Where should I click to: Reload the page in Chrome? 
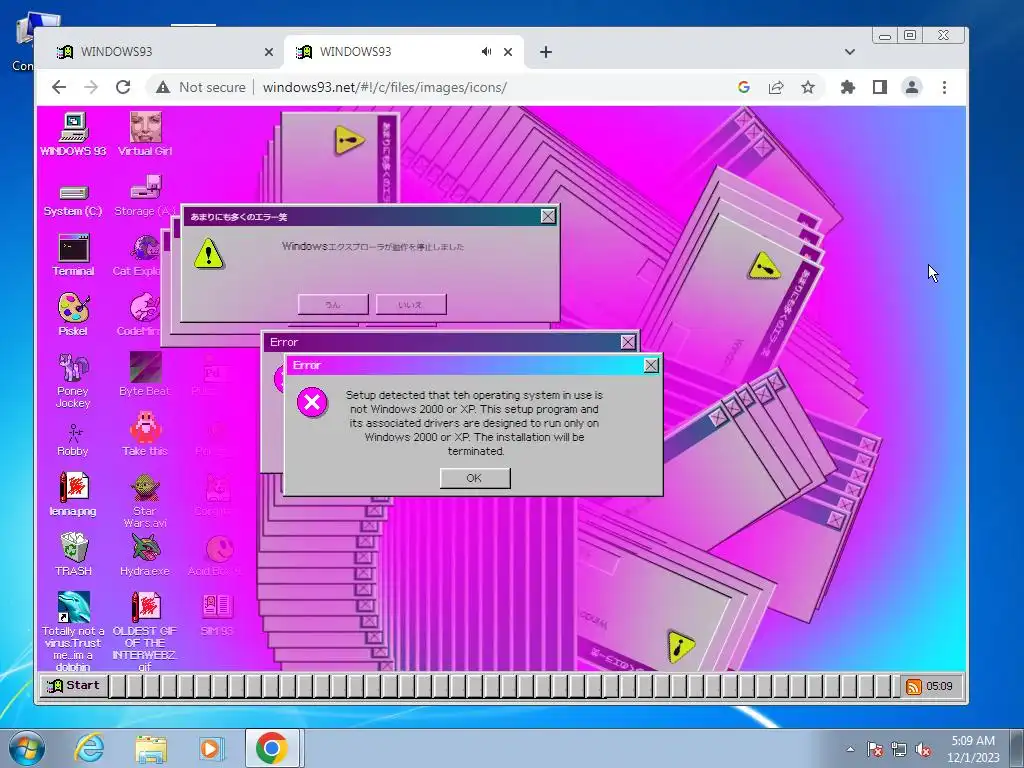[123, 87]
